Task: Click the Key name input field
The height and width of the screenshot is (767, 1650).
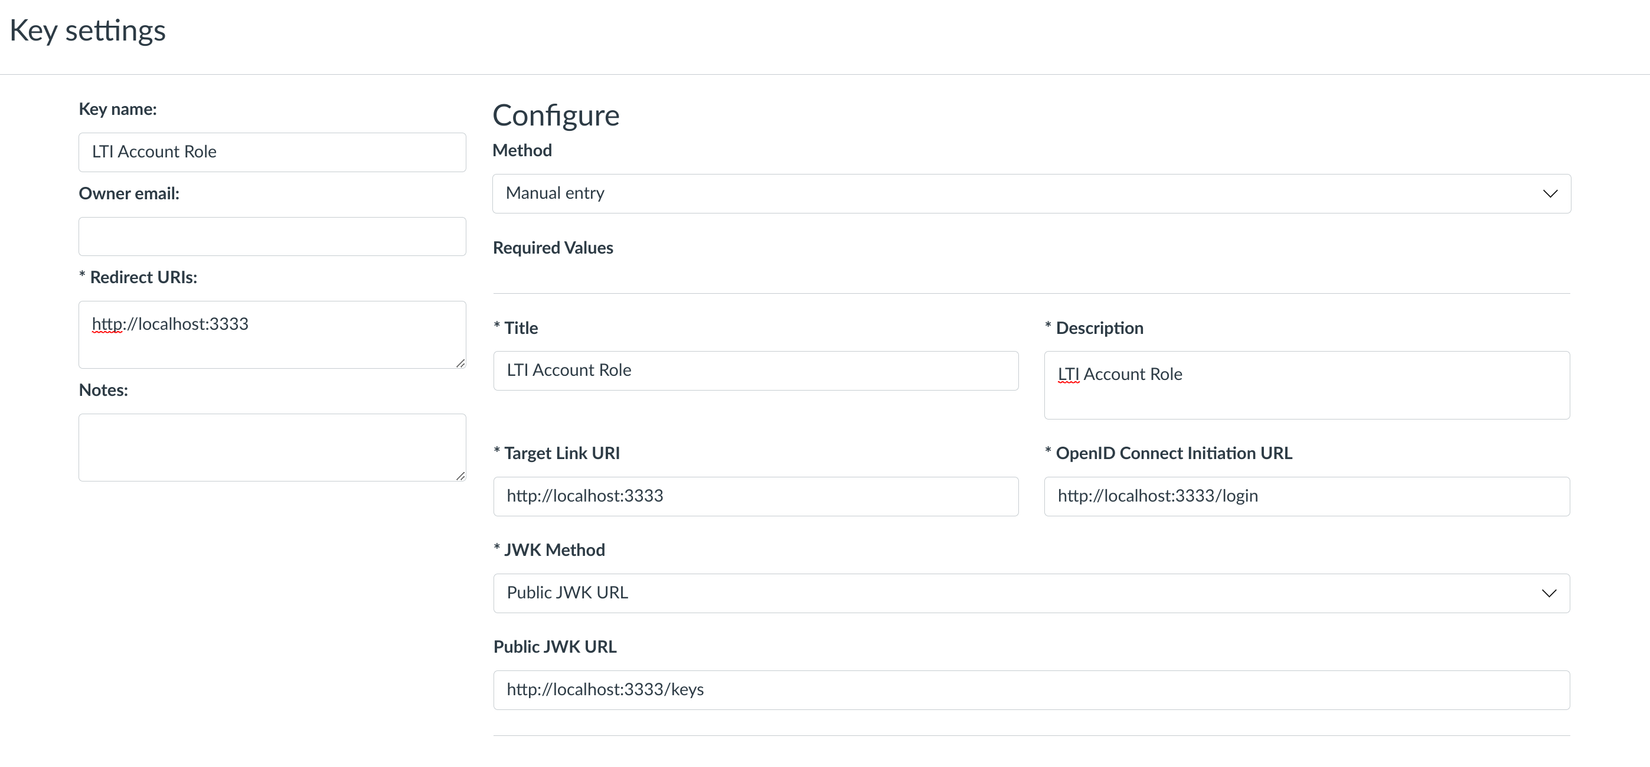Action: point(272,152)
